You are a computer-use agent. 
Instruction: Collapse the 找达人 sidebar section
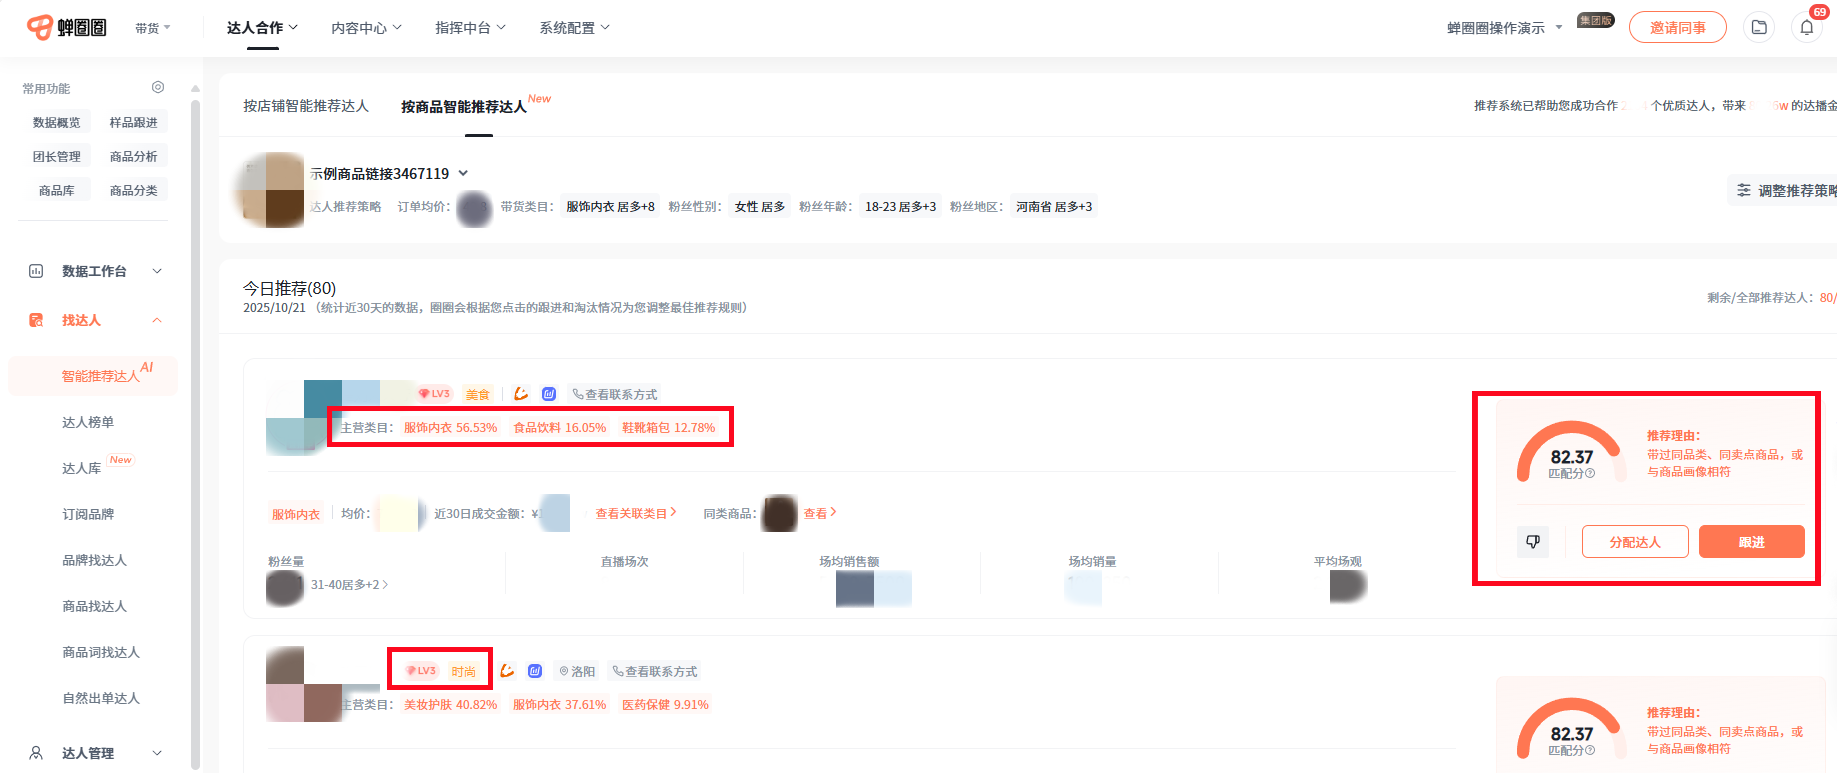[157, 320]
